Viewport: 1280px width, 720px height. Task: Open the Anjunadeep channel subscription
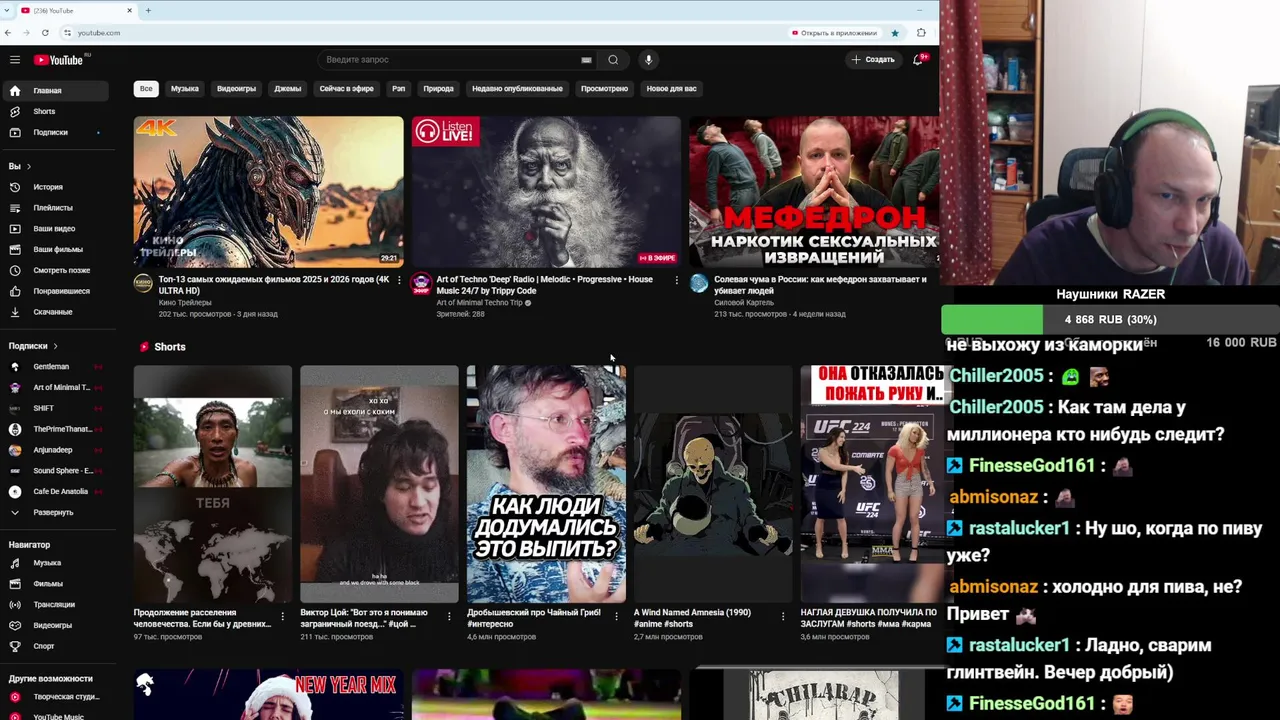(x=54, y=450)
